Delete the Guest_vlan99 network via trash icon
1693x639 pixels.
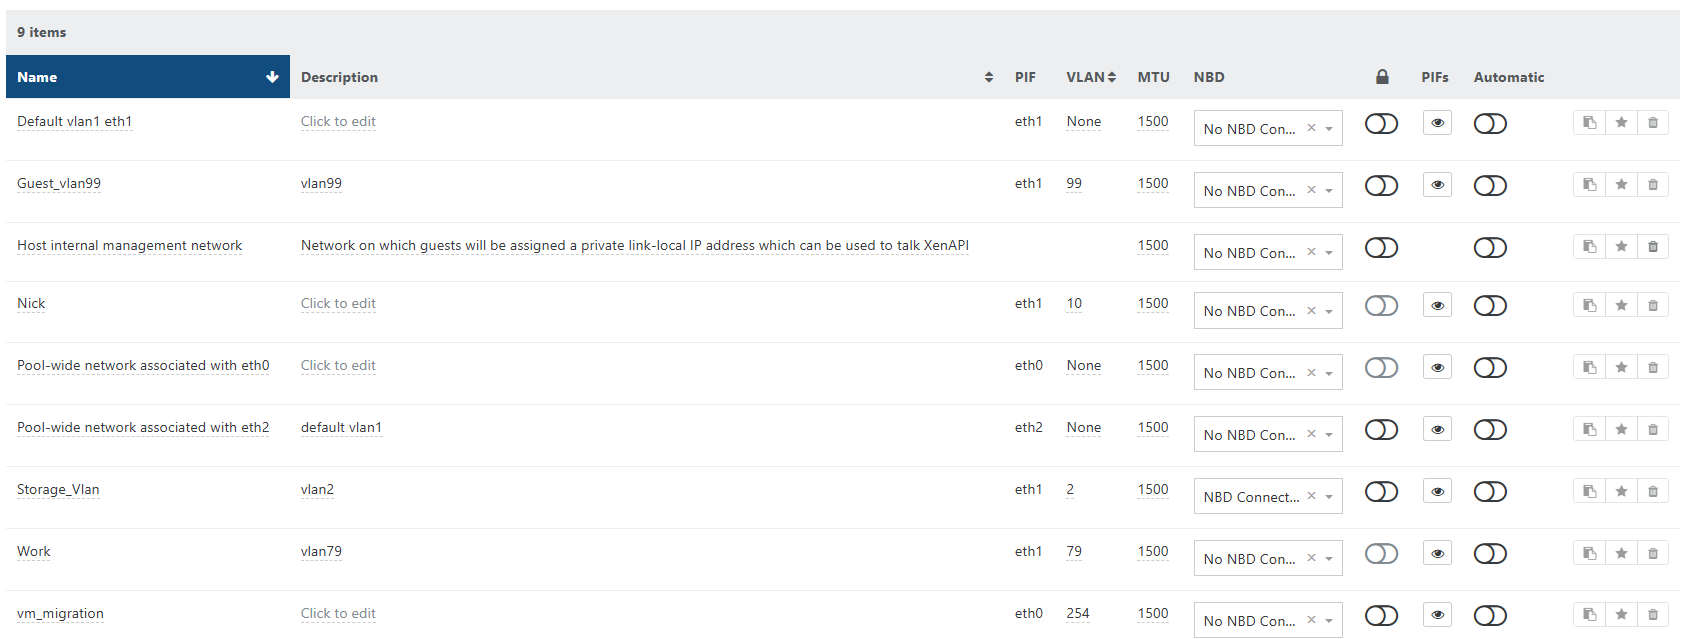coord(1653,185)
